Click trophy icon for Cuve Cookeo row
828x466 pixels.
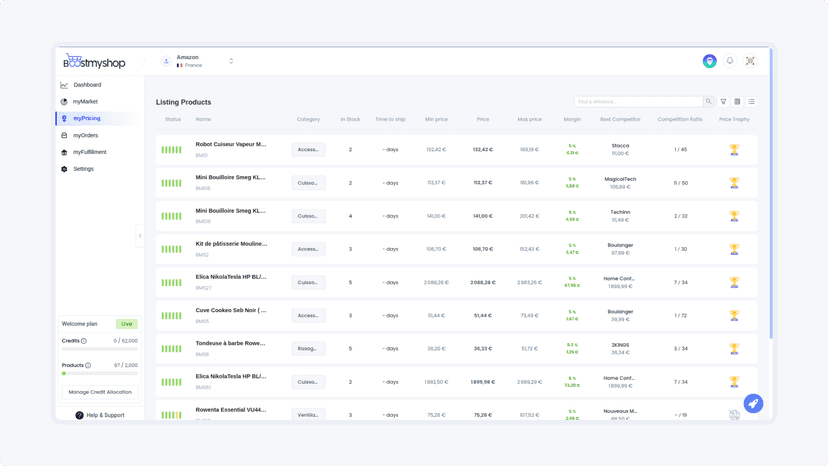coord(734,316)
